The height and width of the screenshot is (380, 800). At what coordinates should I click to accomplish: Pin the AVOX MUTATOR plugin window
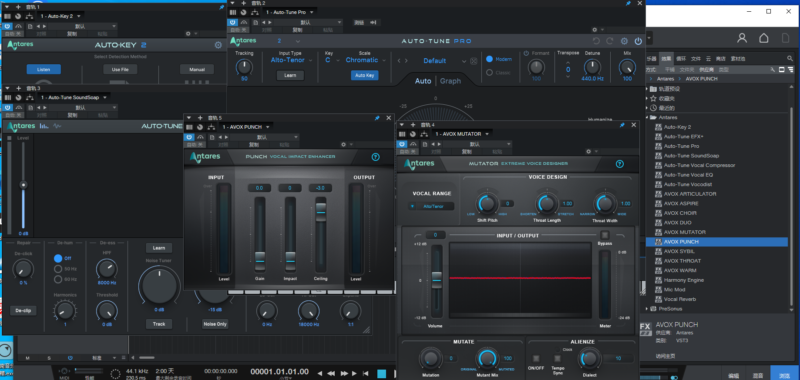(622, 125)
